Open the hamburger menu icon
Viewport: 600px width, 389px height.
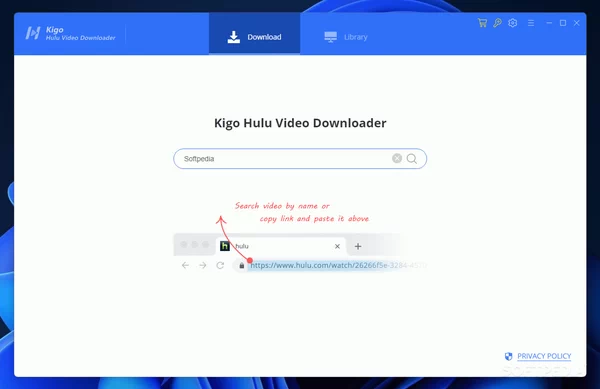point(531,23)
